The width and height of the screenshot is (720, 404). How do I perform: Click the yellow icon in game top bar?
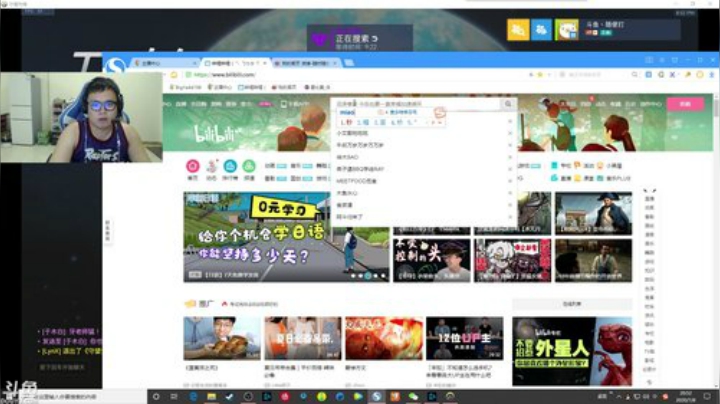(518, 30)
